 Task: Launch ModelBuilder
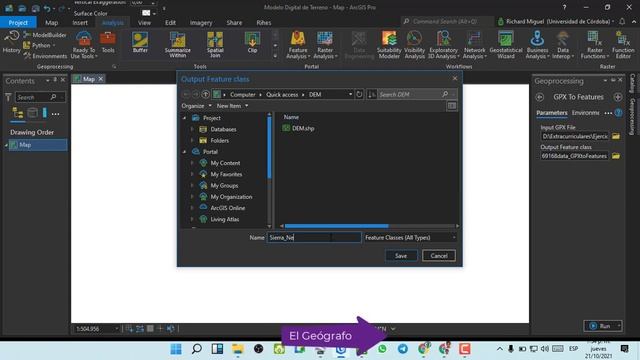[x=44, y=35]
